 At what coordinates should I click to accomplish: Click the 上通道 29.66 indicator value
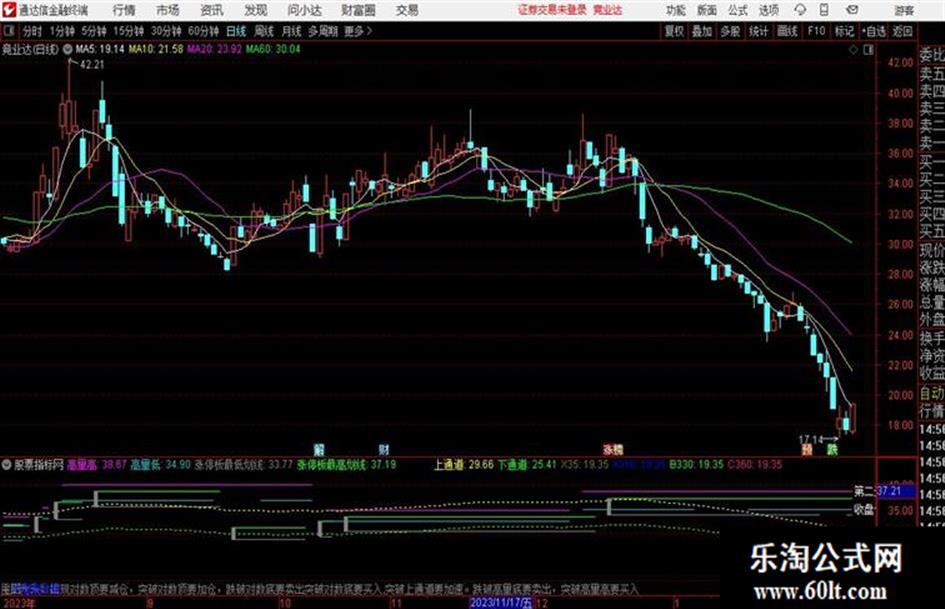pyautogui.click(x=463, y=465)
